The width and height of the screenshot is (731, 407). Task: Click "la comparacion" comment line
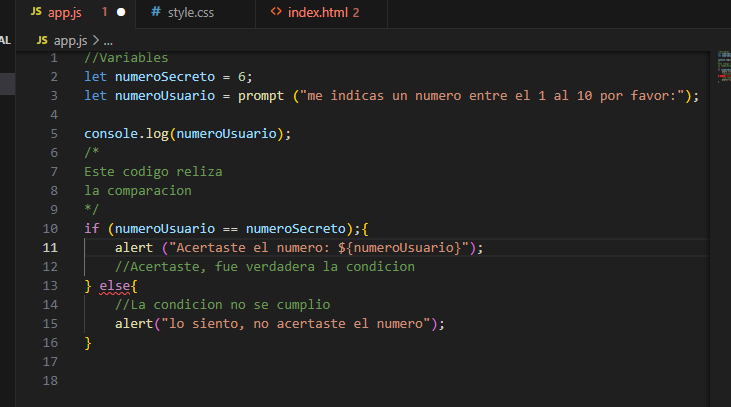pyautogui.click(x=138, y=191)
